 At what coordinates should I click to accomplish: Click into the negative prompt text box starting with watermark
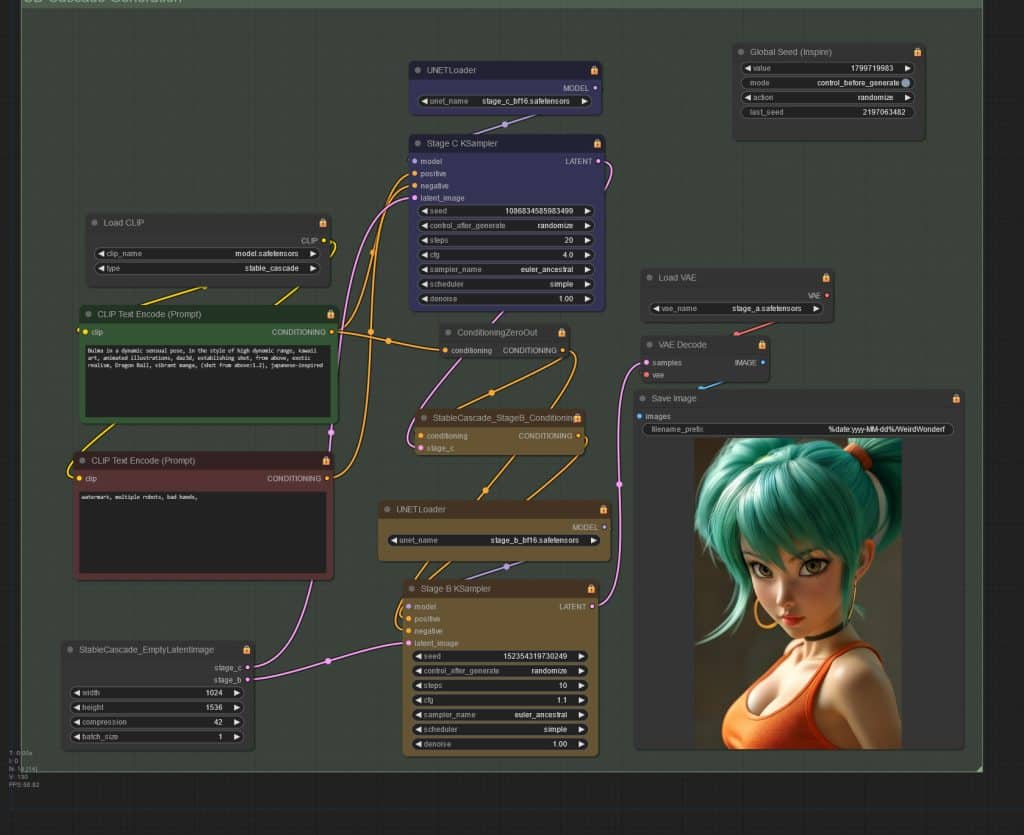(202, 532)
